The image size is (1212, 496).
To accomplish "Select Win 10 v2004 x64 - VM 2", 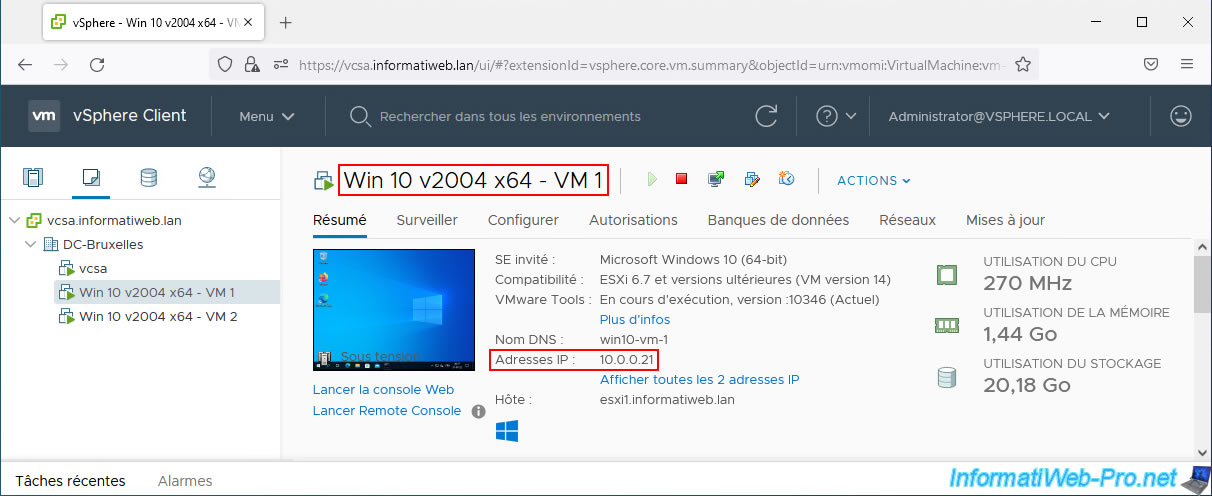I will pos(158,316).
